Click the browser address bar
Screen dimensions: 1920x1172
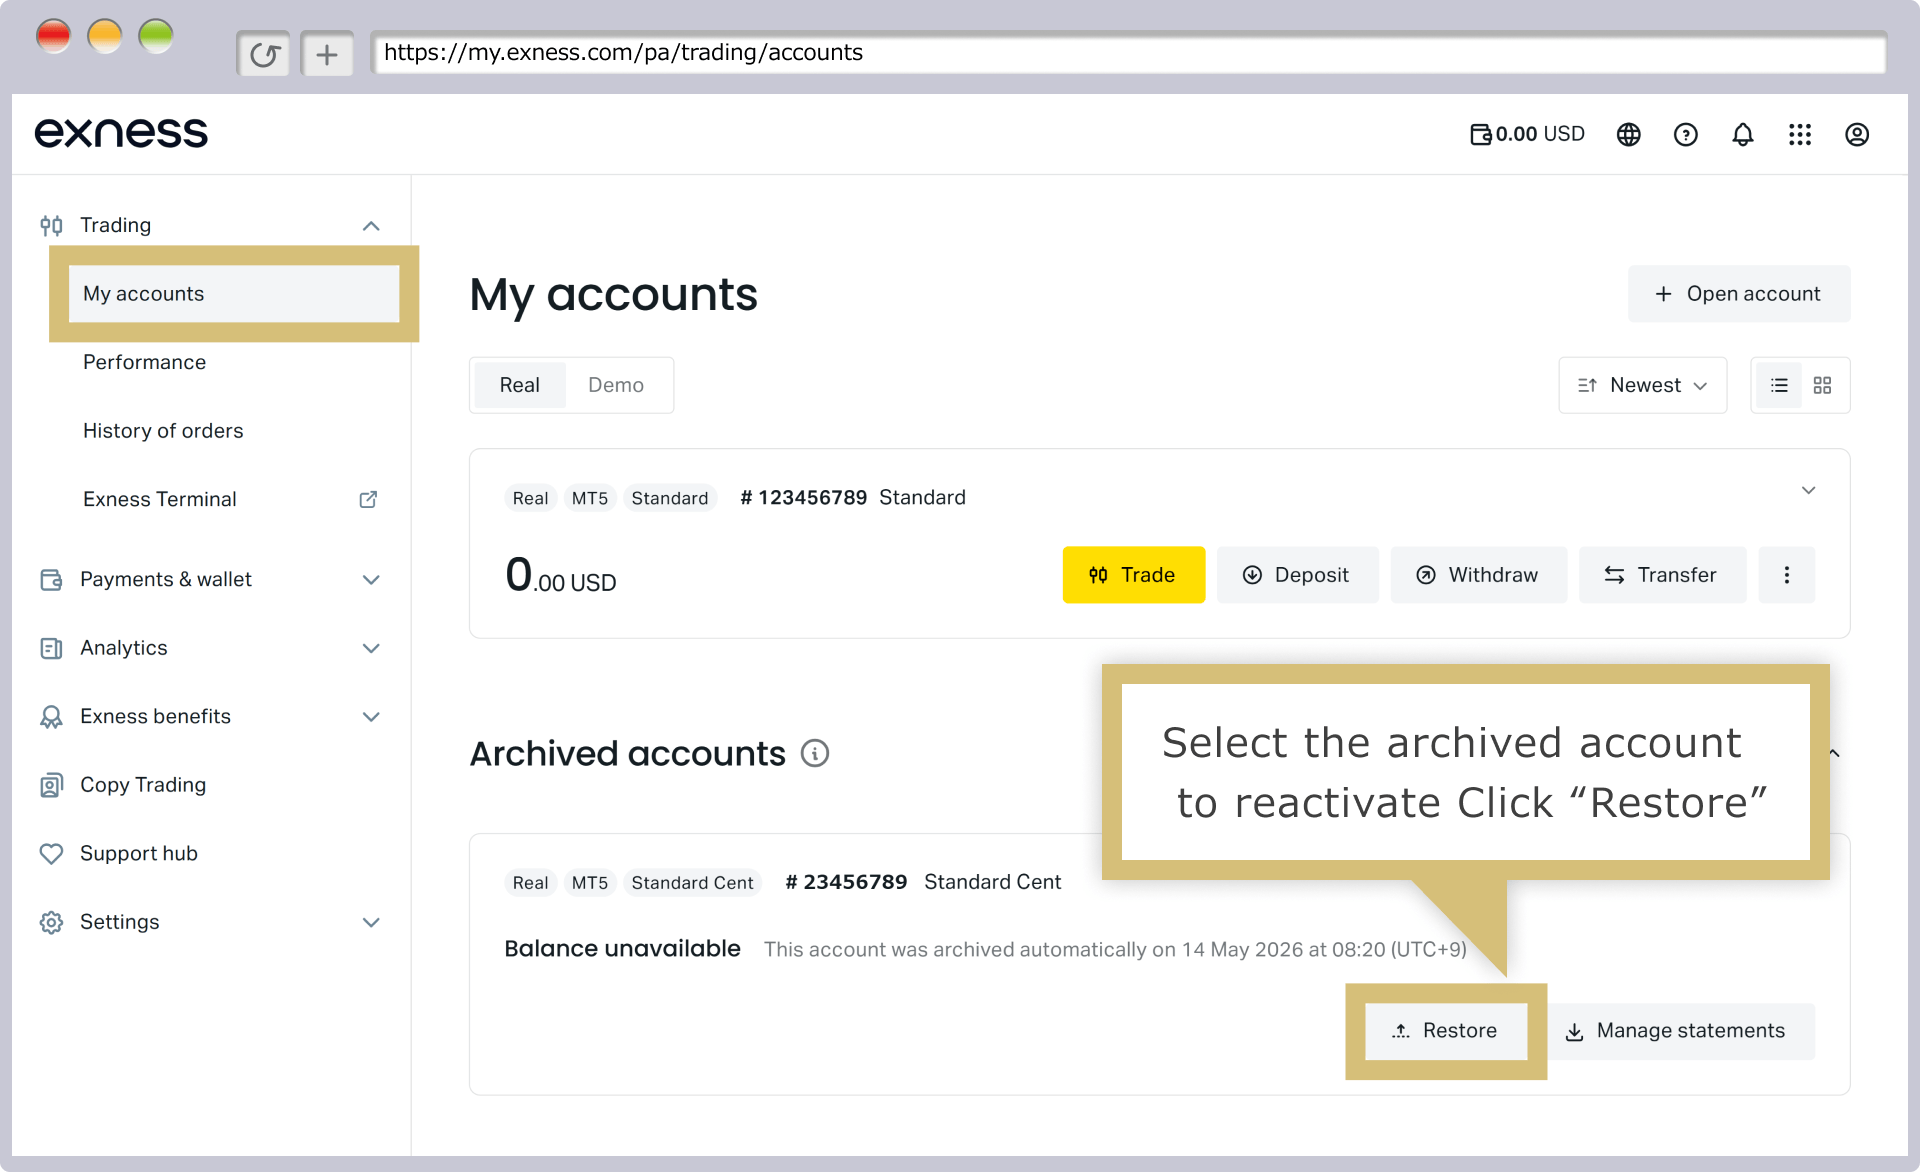(1128, 53)
